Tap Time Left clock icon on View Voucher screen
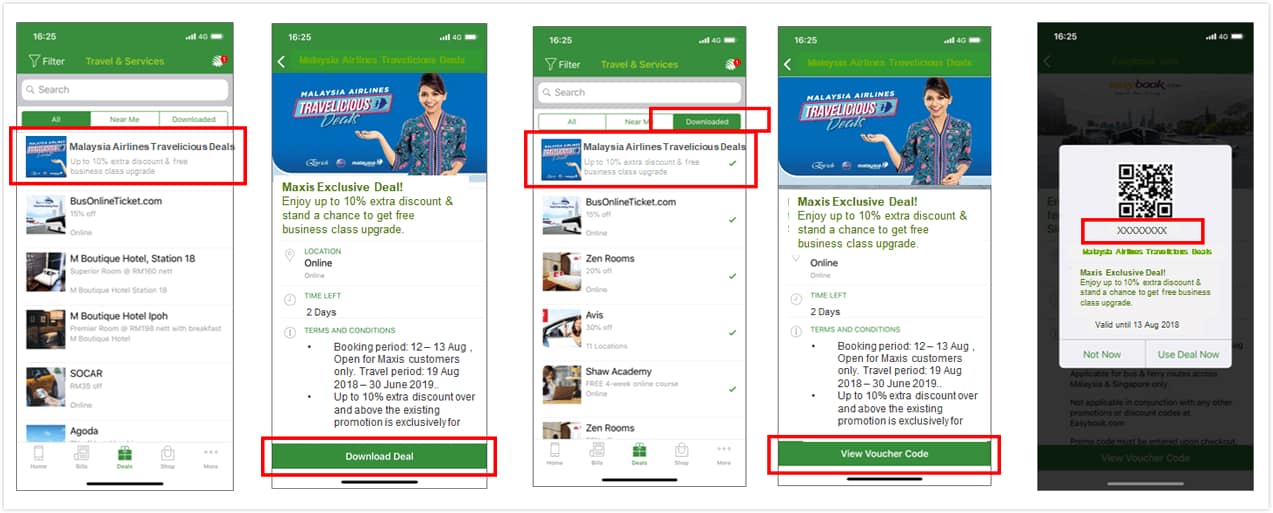1273x513 pixels. [x=795, y=299]
